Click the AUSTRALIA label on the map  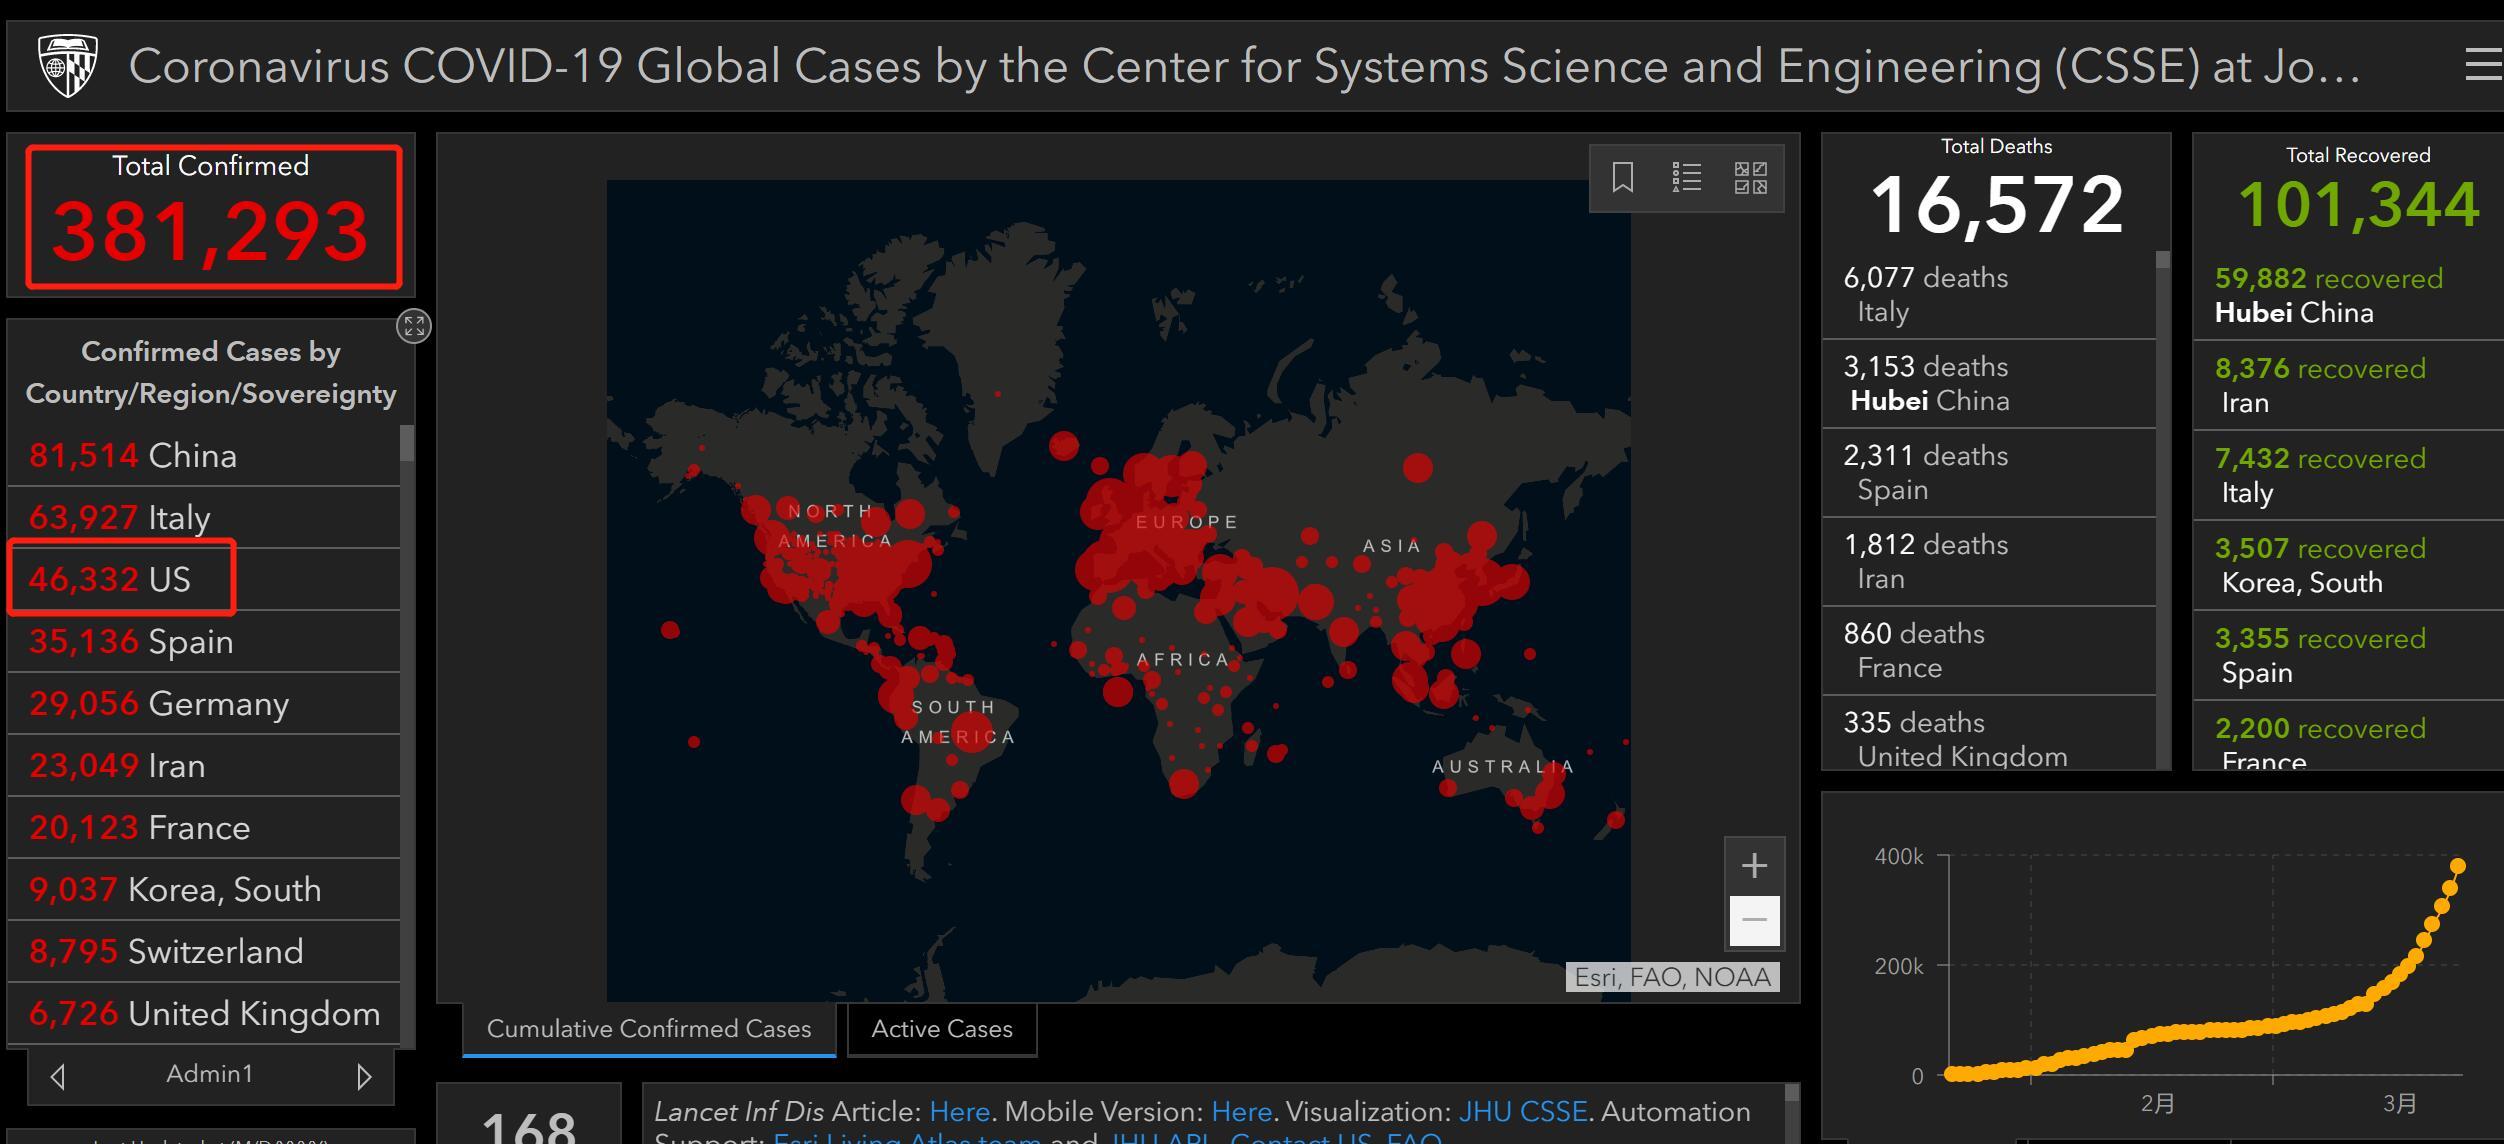tap(1503, 767)
